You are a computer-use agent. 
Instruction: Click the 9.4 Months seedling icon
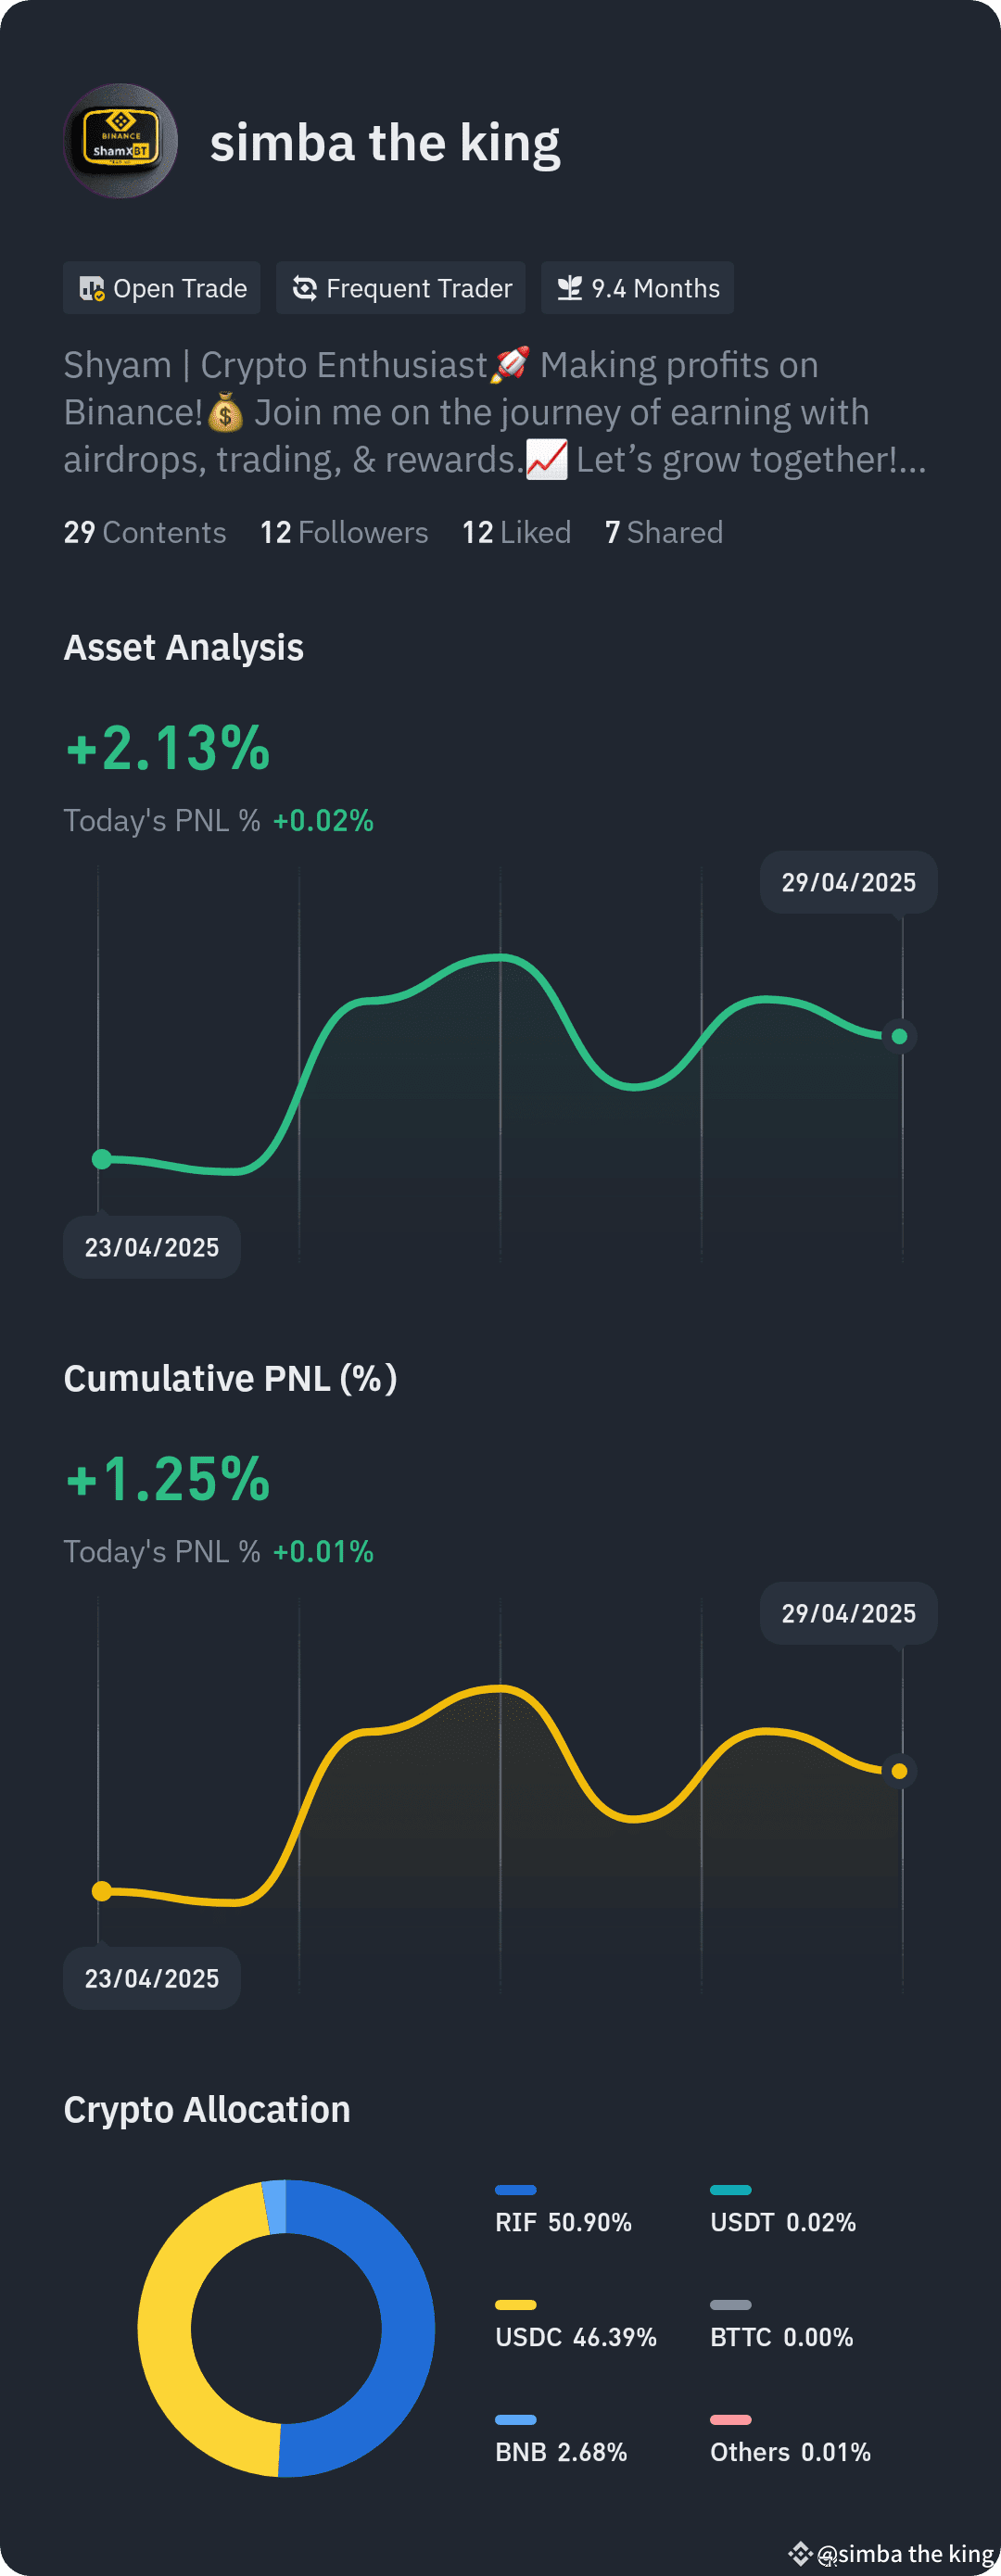569,288
